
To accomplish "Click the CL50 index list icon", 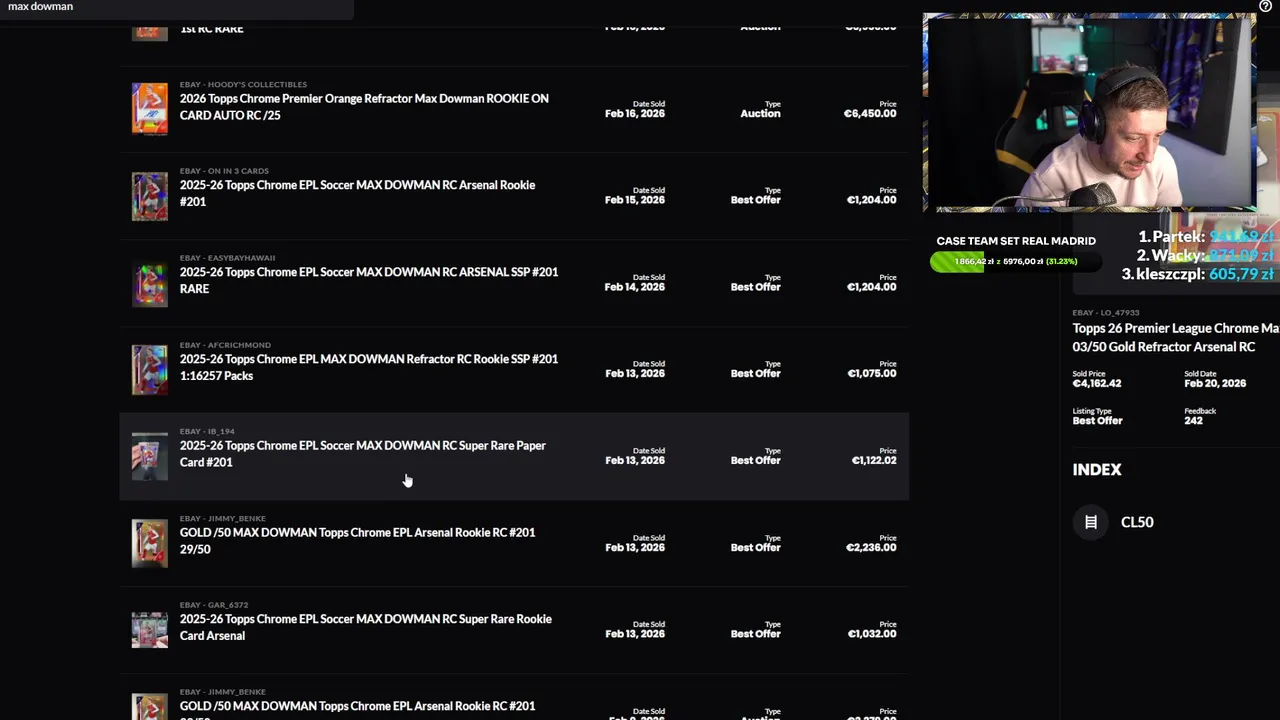I will 1091,522.
